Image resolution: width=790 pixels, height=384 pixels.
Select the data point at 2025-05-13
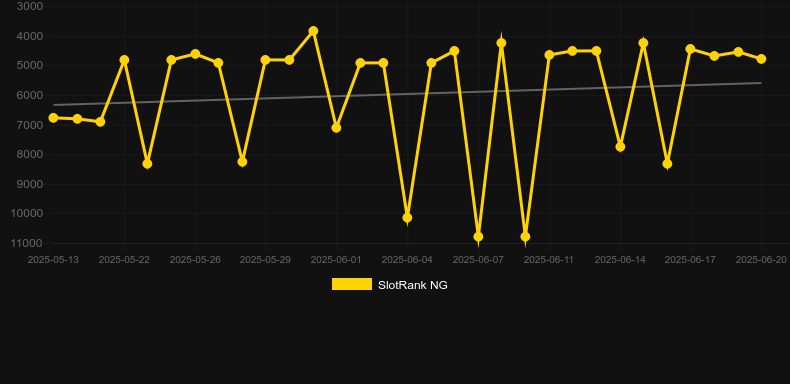53,117
